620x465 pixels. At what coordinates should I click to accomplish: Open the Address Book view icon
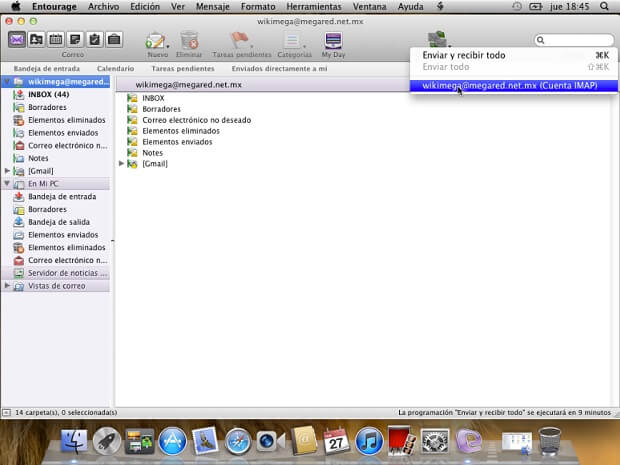[36, 40]
